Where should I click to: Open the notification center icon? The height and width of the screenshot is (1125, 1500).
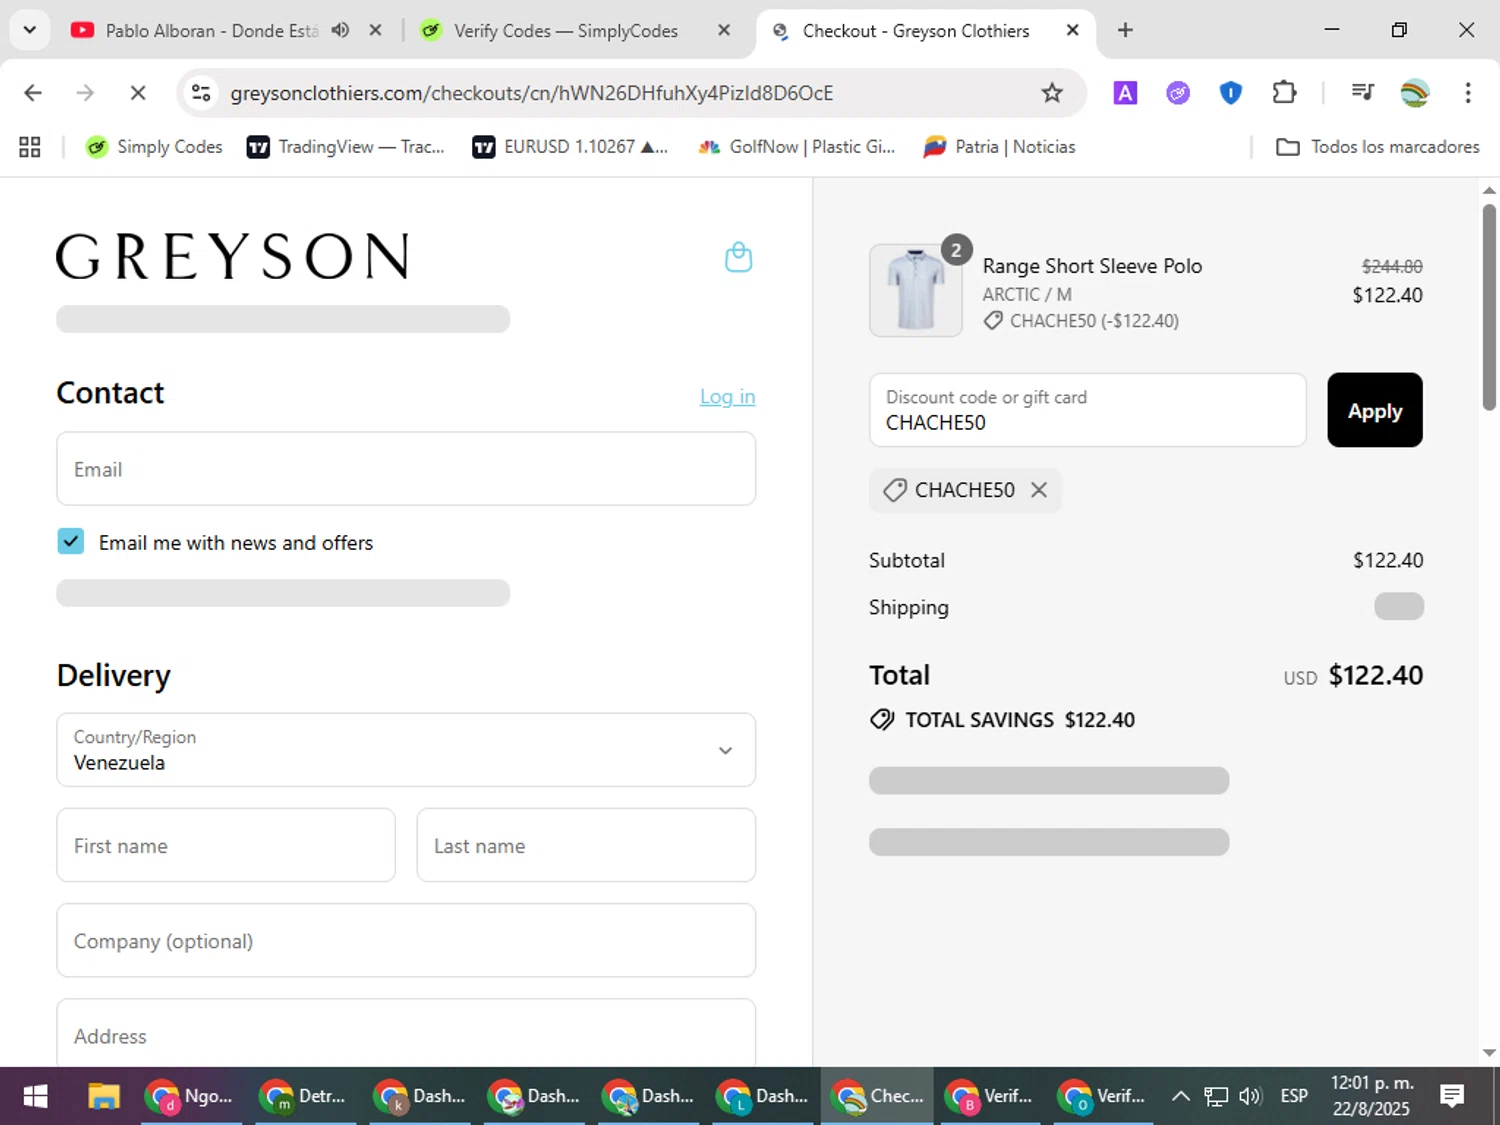coord(1452,1096)
